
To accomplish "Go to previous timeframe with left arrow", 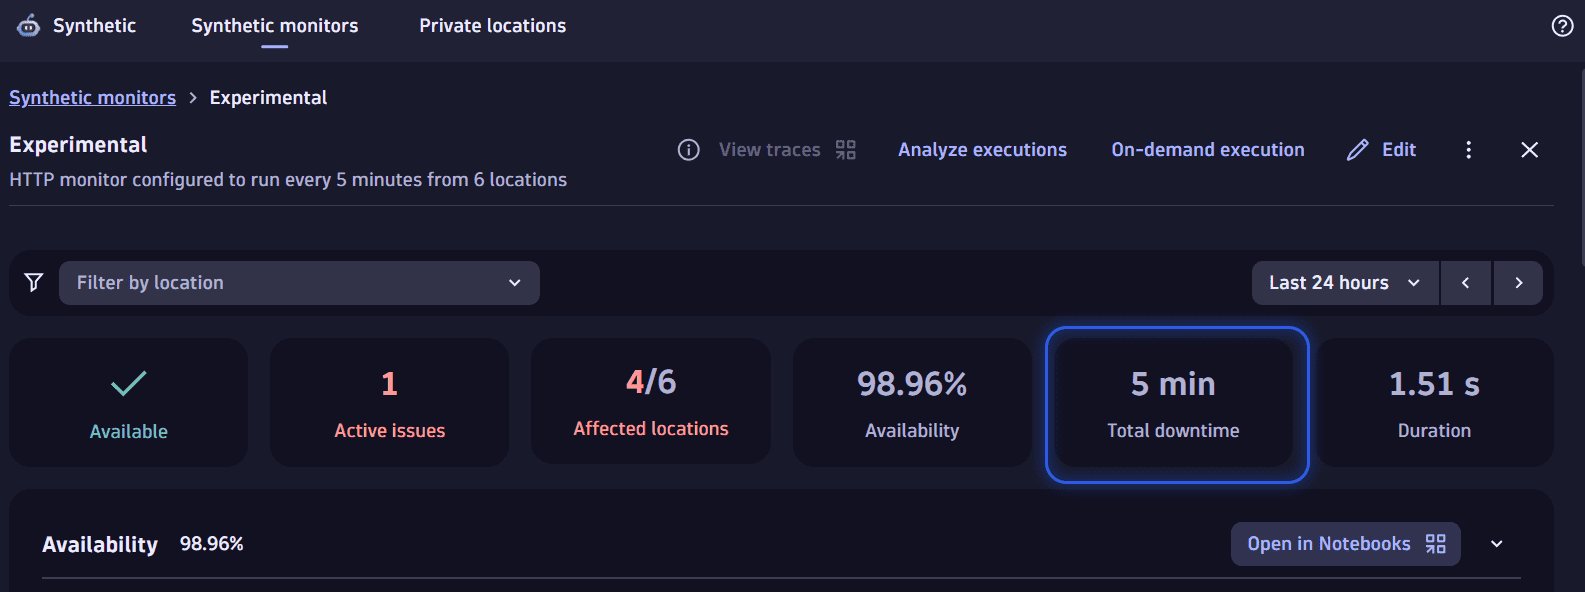I will tap(1466, 283).
